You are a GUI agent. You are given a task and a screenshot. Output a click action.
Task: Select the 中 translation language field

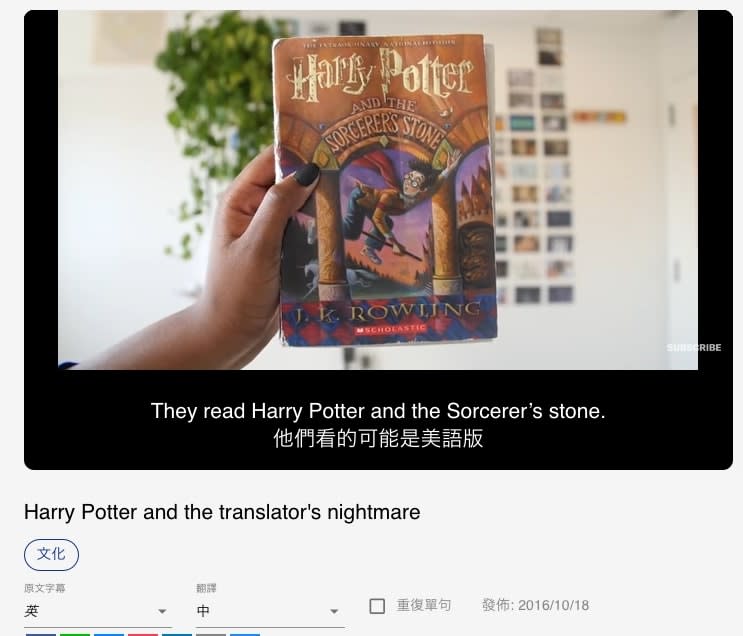point(270,611)
